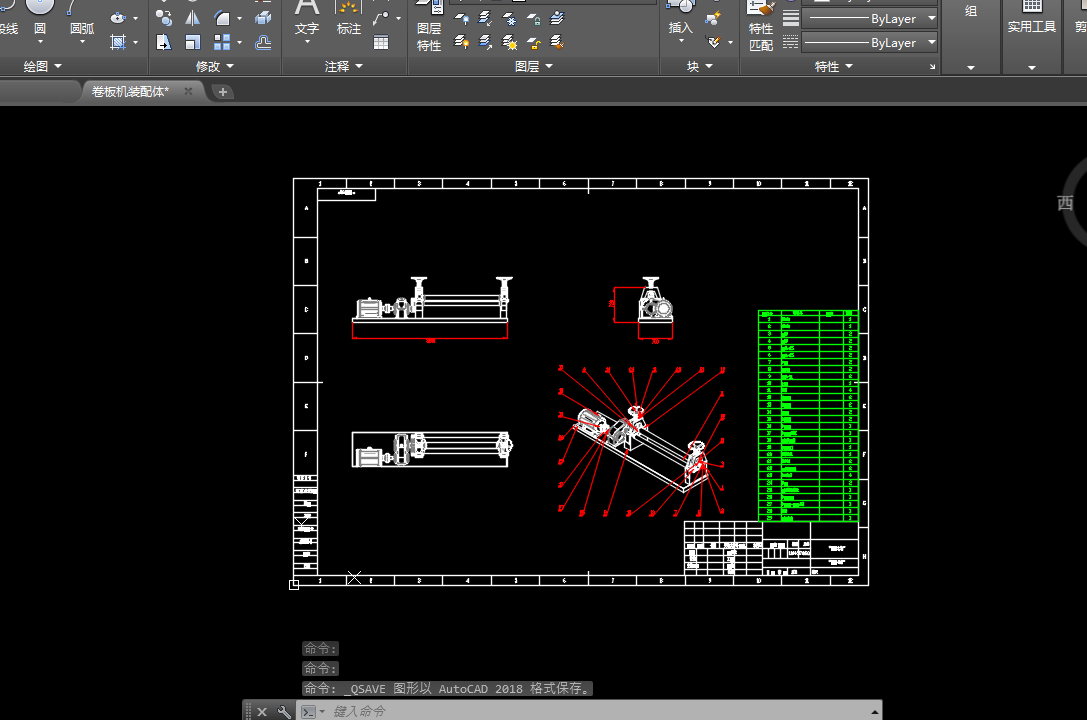The width and height of the screenshot is (1087, 720).
Task: Click the Create Block icon
Action: [x=712, y=19]
